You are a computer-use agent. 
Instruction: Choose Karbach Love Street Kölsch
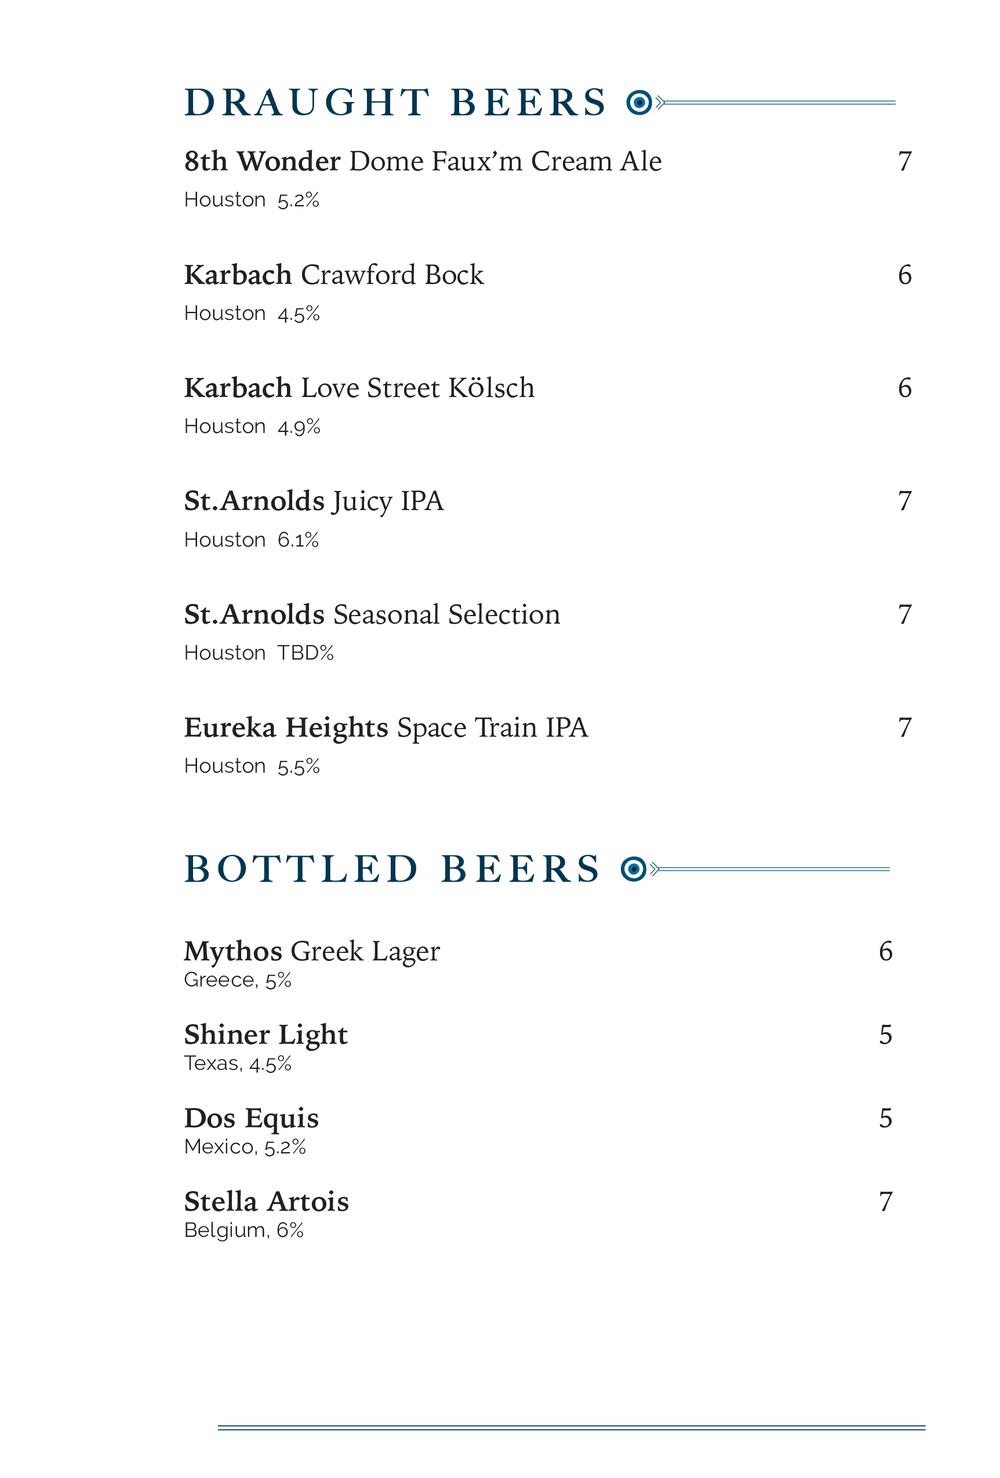pos(359,388)
